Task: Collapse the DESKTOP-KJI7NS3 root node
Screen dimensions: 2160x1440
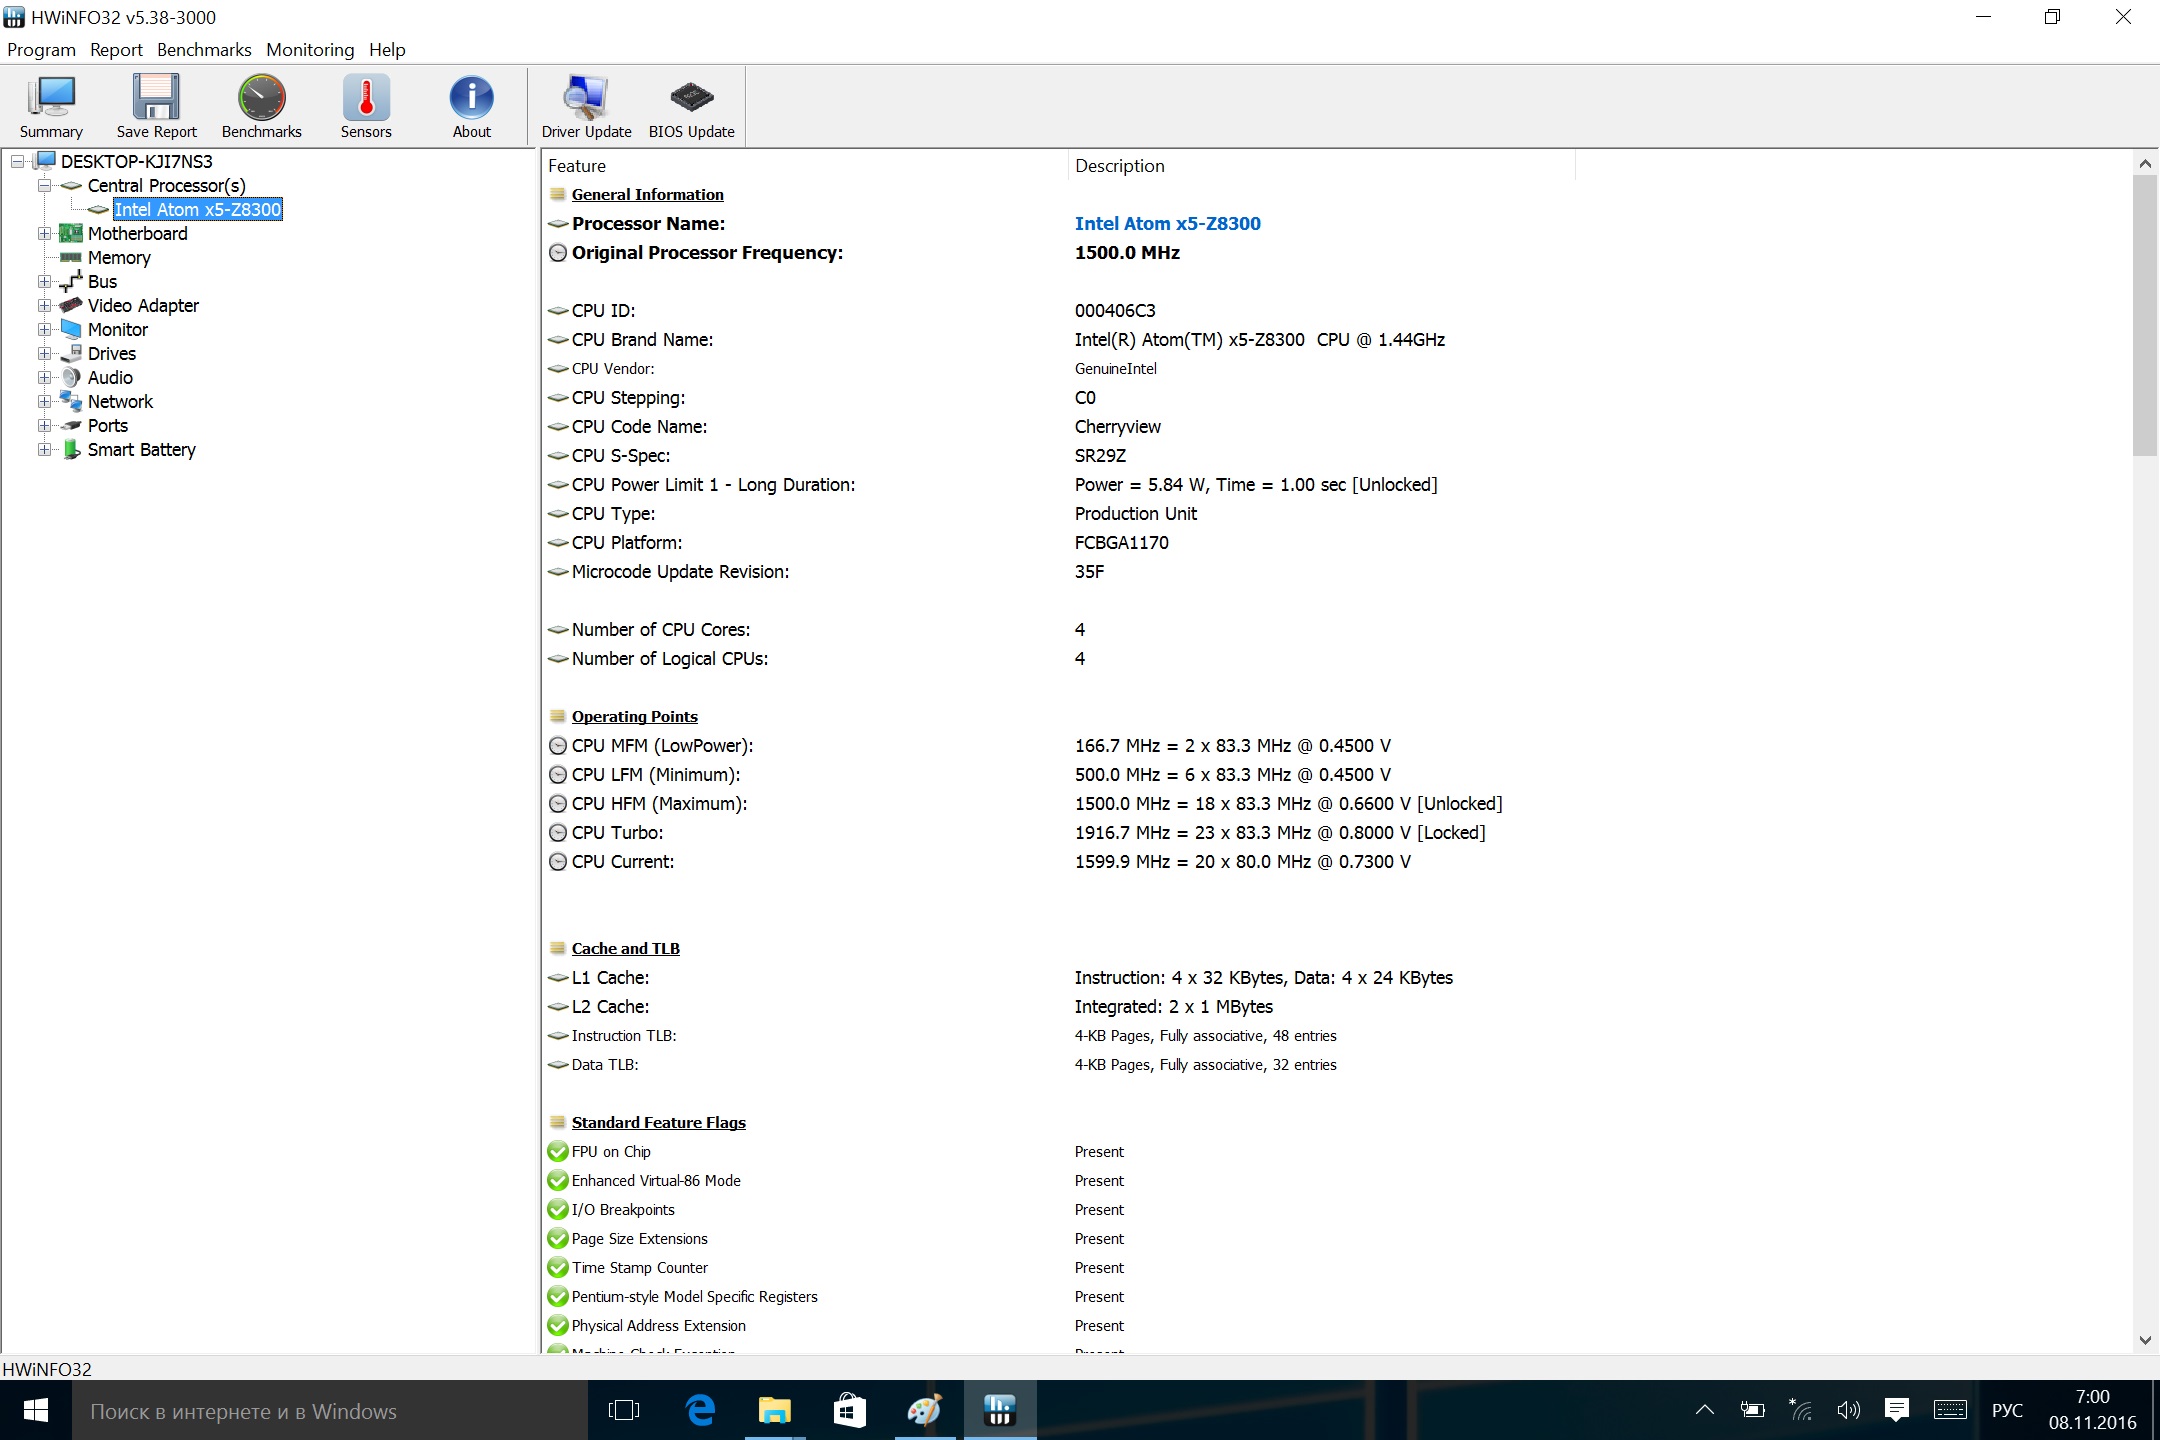Action: click(18, 161)
